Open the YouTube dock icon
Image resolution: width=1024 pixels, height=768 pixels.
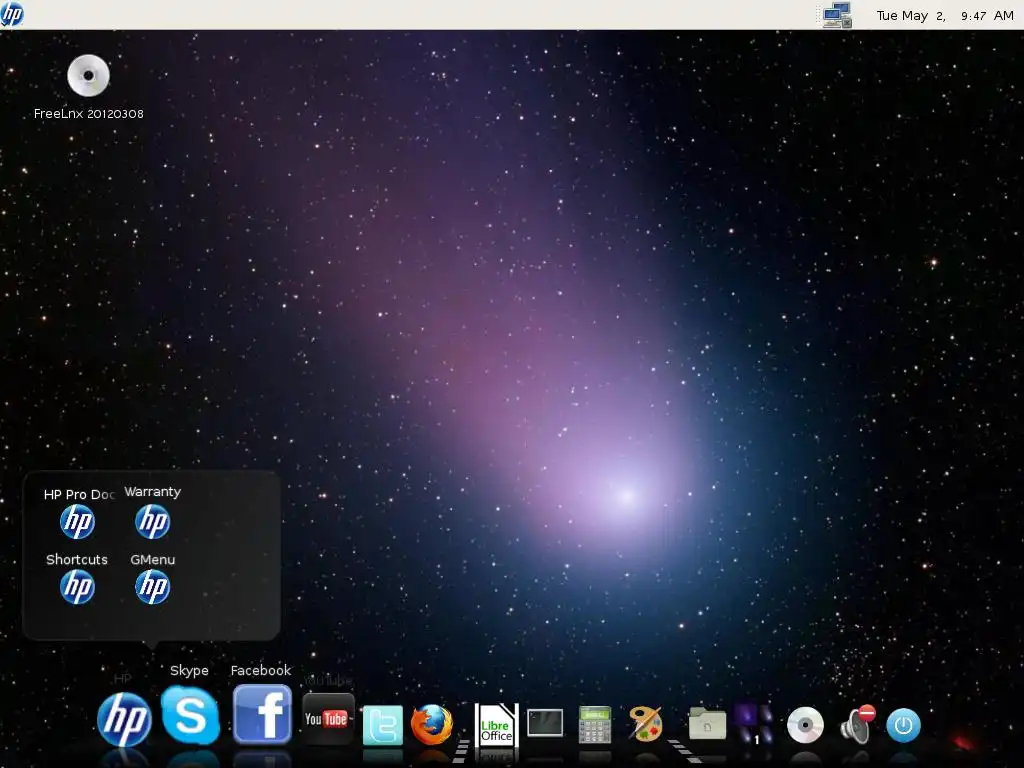pos(328,719)
